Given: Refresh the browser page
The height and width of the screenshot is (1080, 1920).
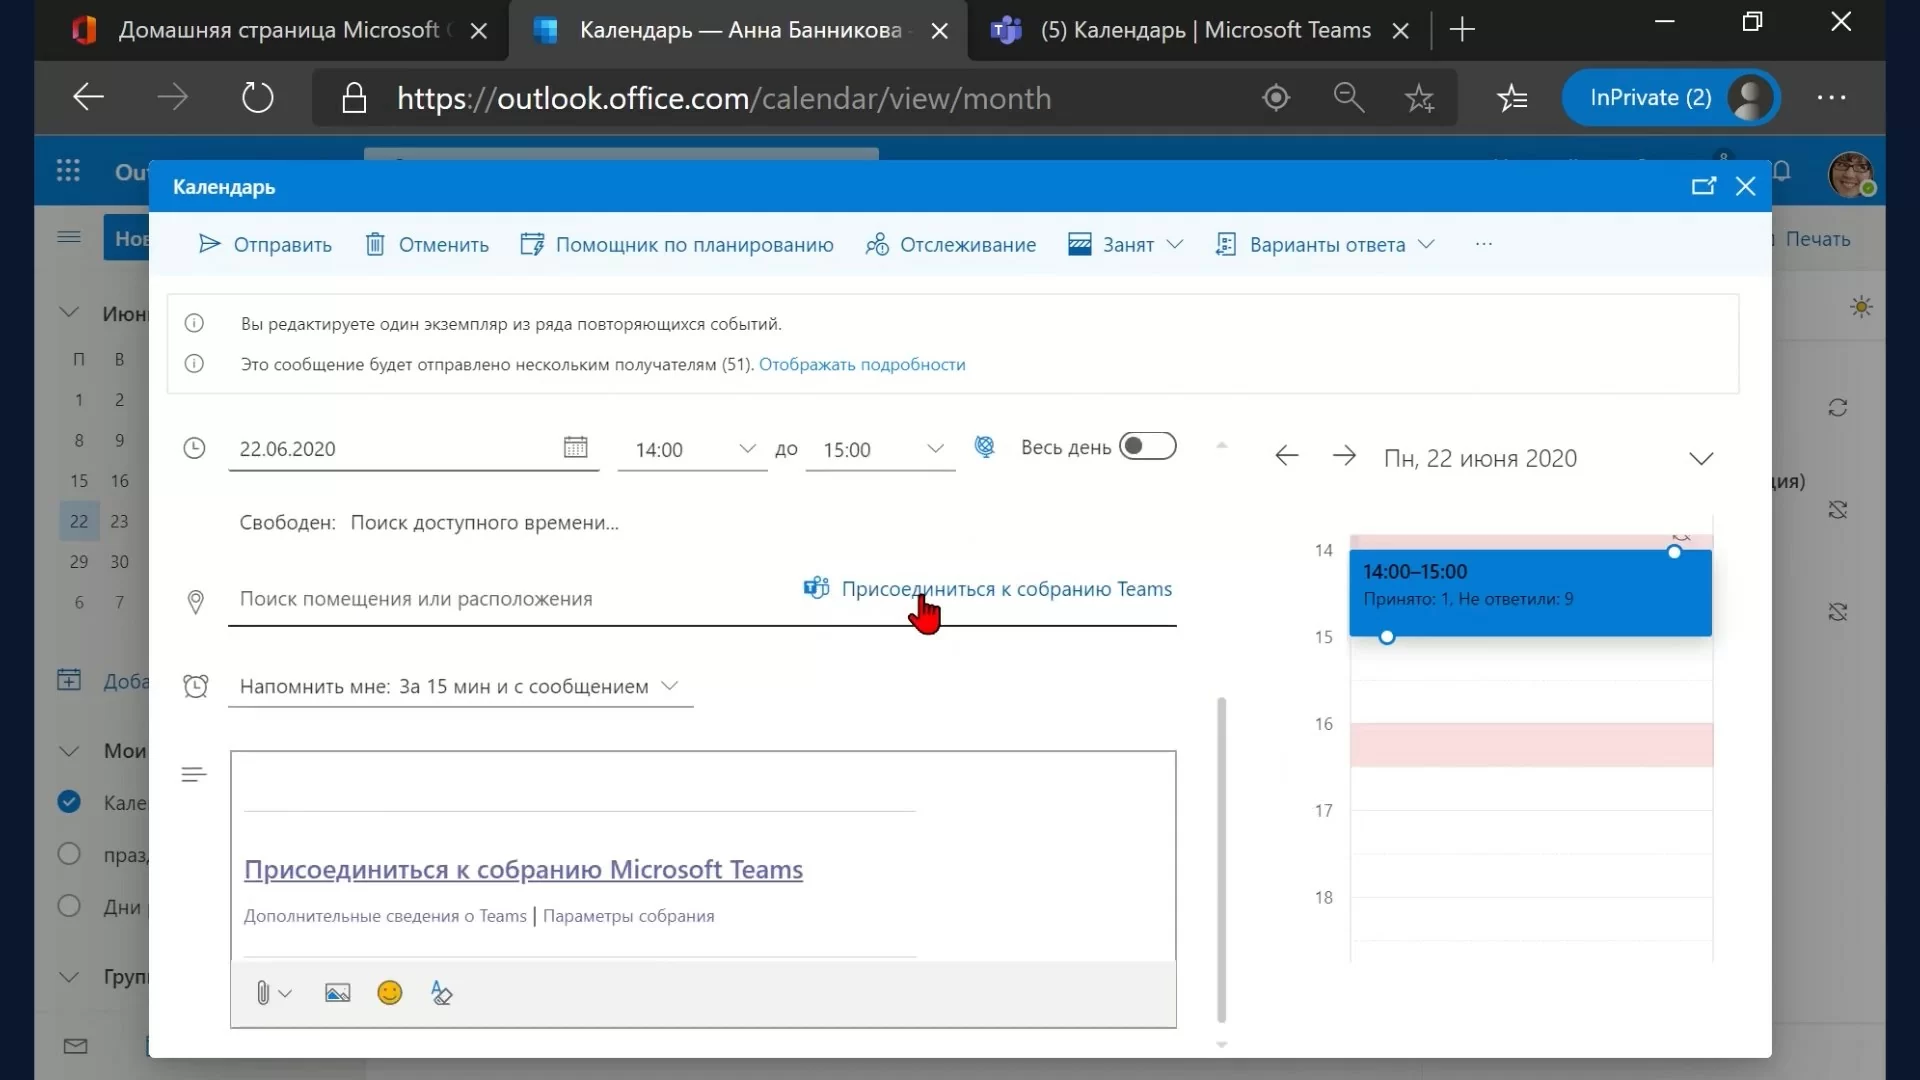Looking at the screenshot, I should coord(257,97).
